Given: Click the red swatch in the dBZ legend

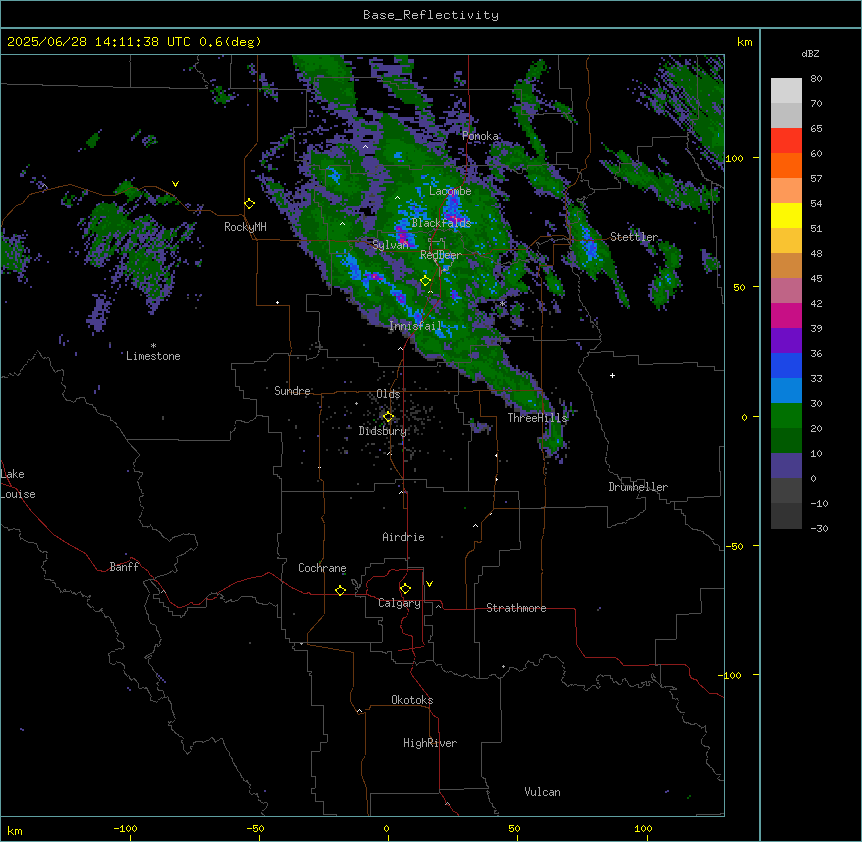Looking at the screenshot, I should [x=786, y=141].
